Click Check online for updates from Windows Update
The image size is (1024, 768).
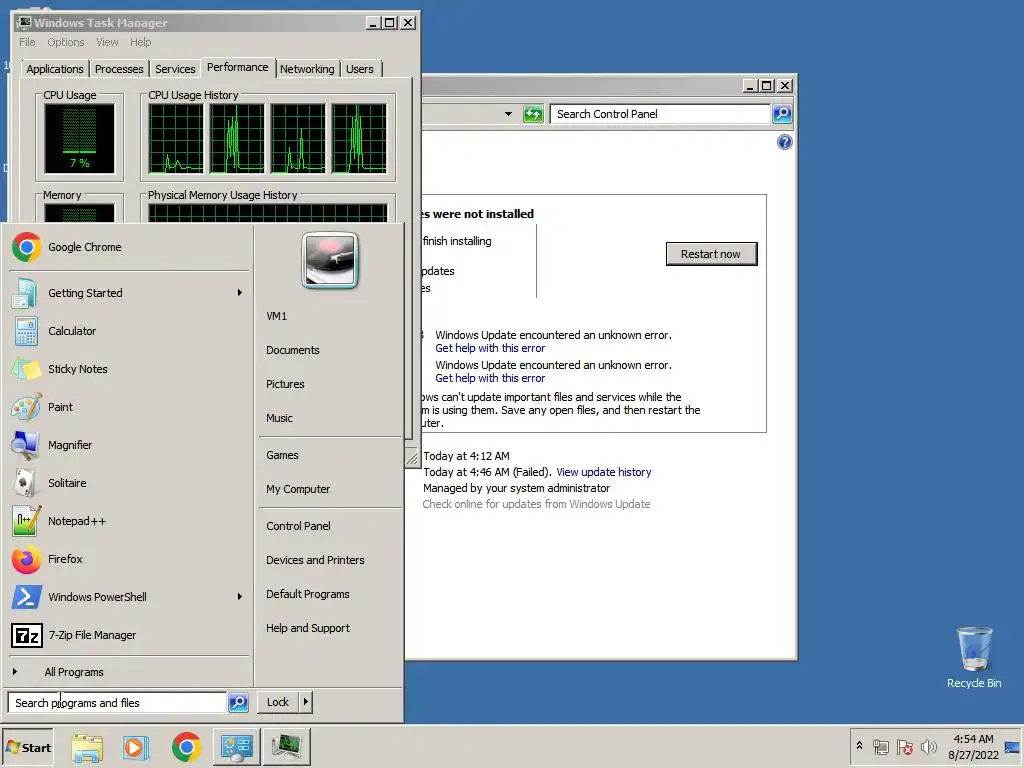[536, 504]
